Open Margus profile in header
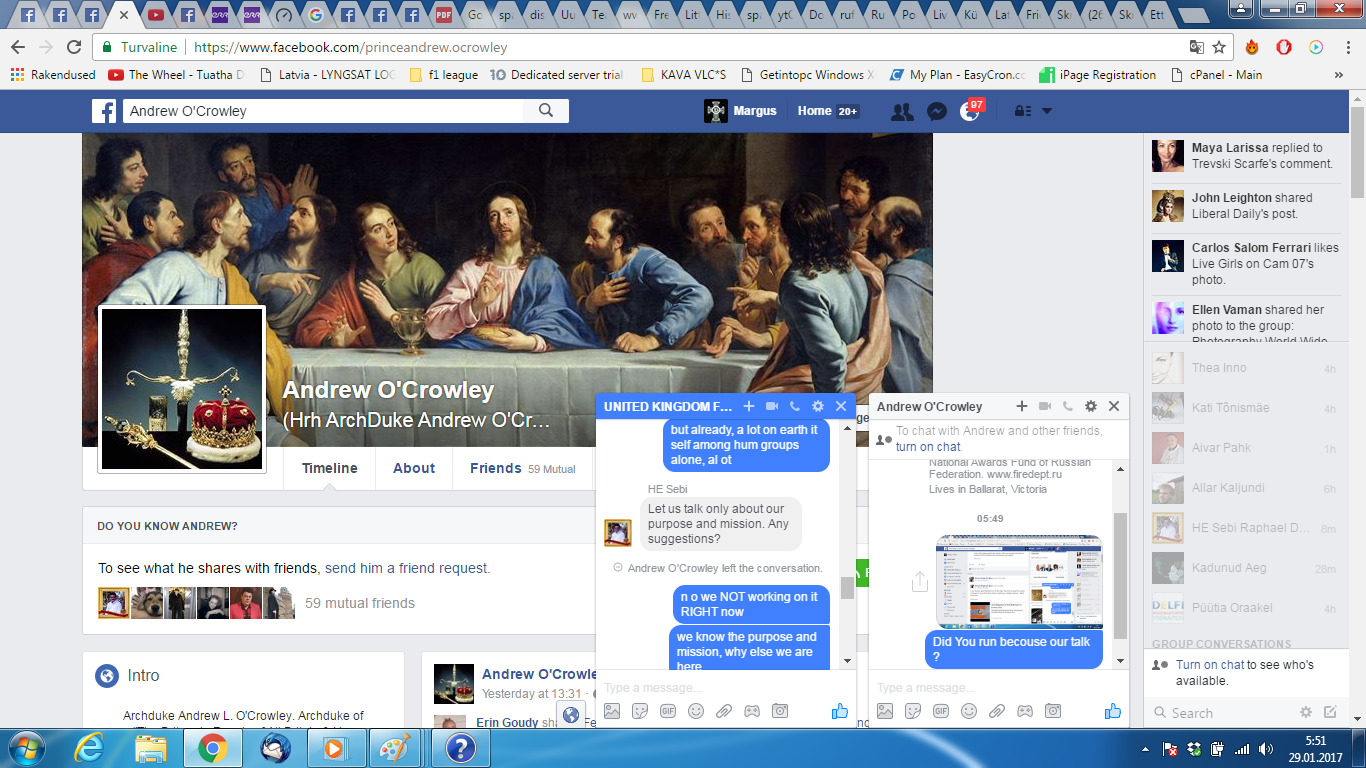This screenshot has width=1366, height=768. point(741,111)
